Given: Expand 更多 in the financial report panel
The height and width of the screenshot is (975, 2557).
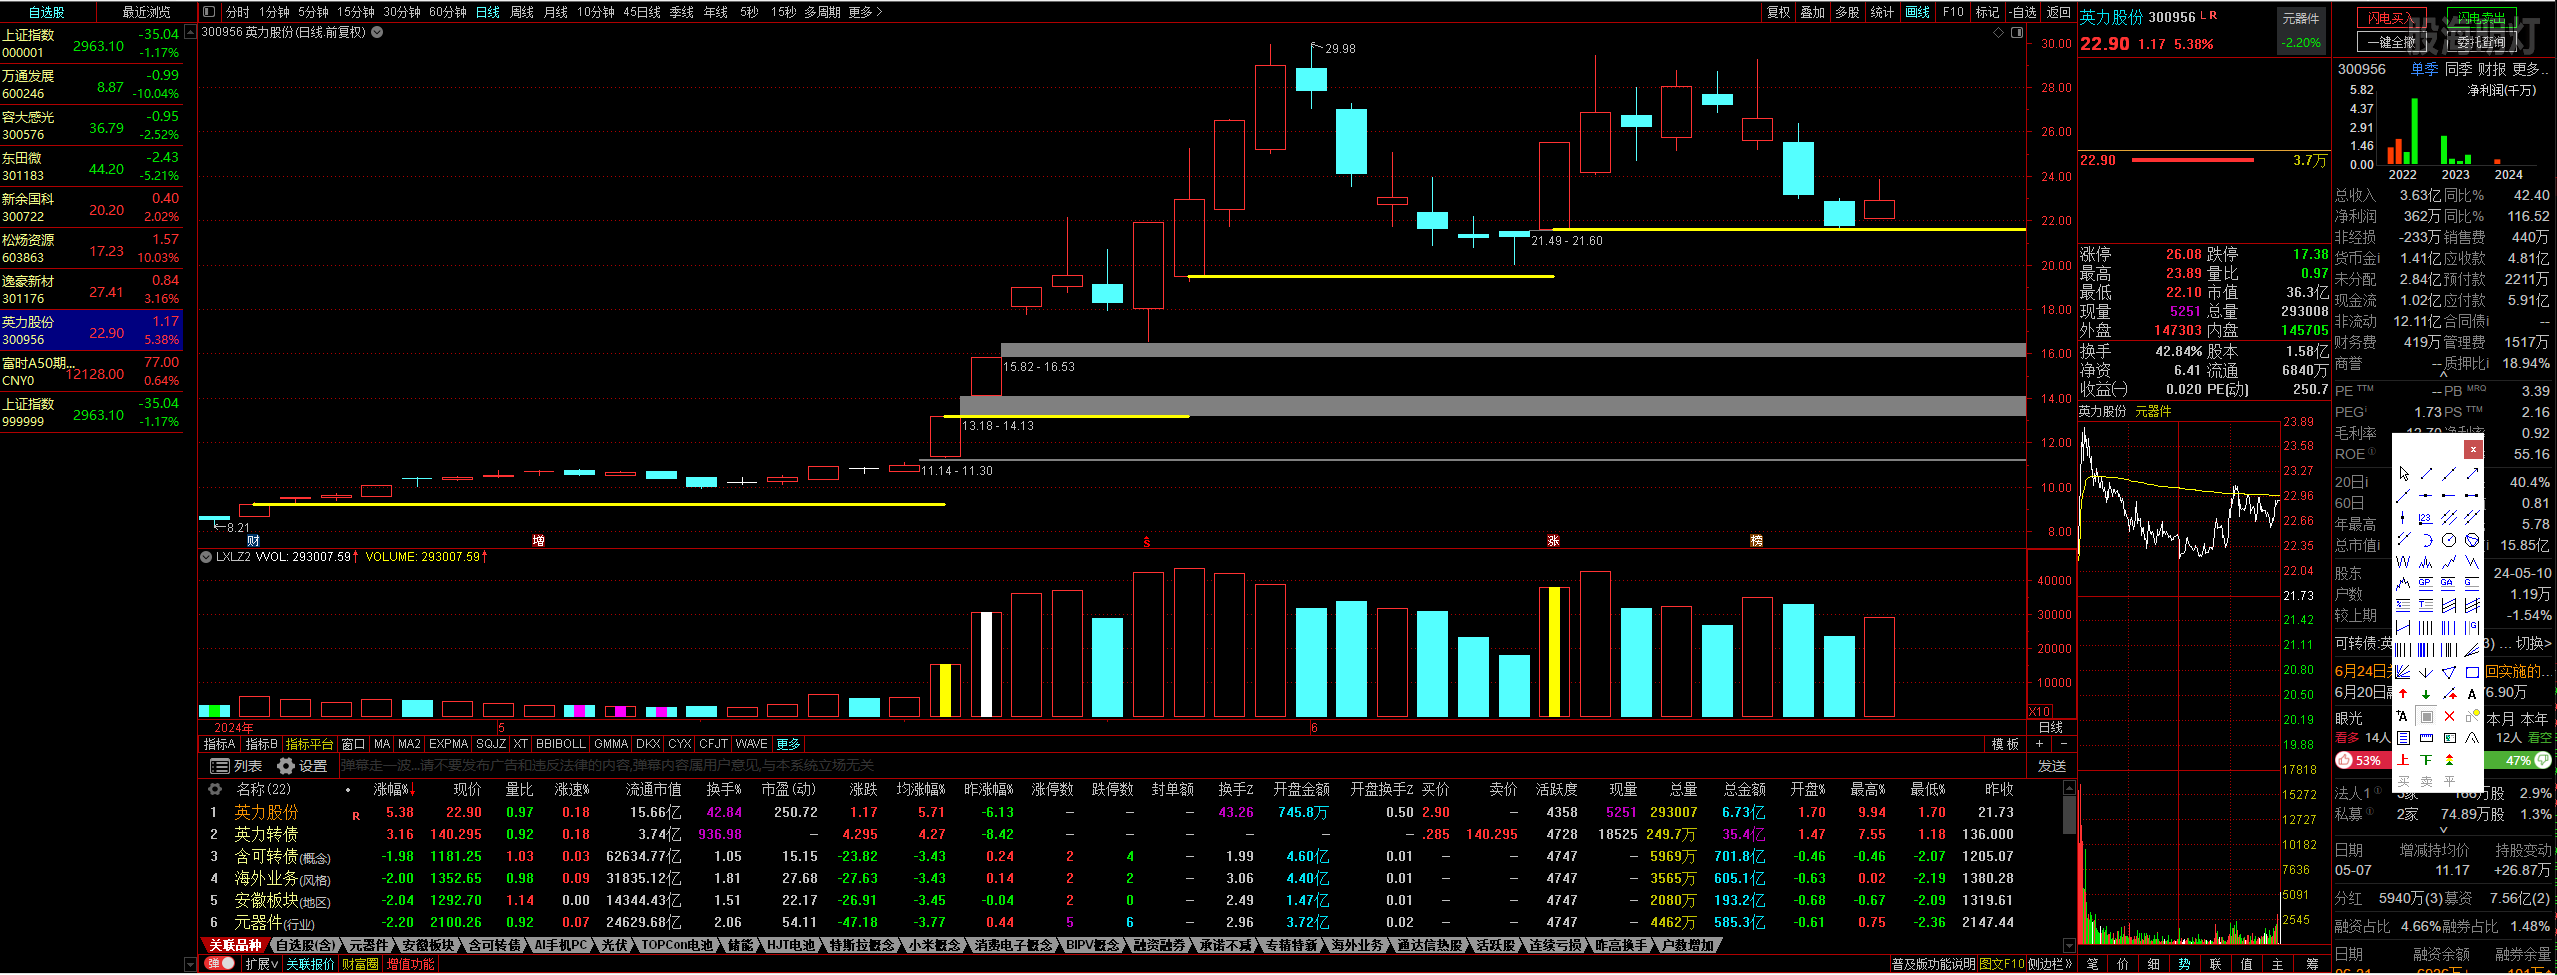Looking at the screenshot, I should (x=2530, y=69).
